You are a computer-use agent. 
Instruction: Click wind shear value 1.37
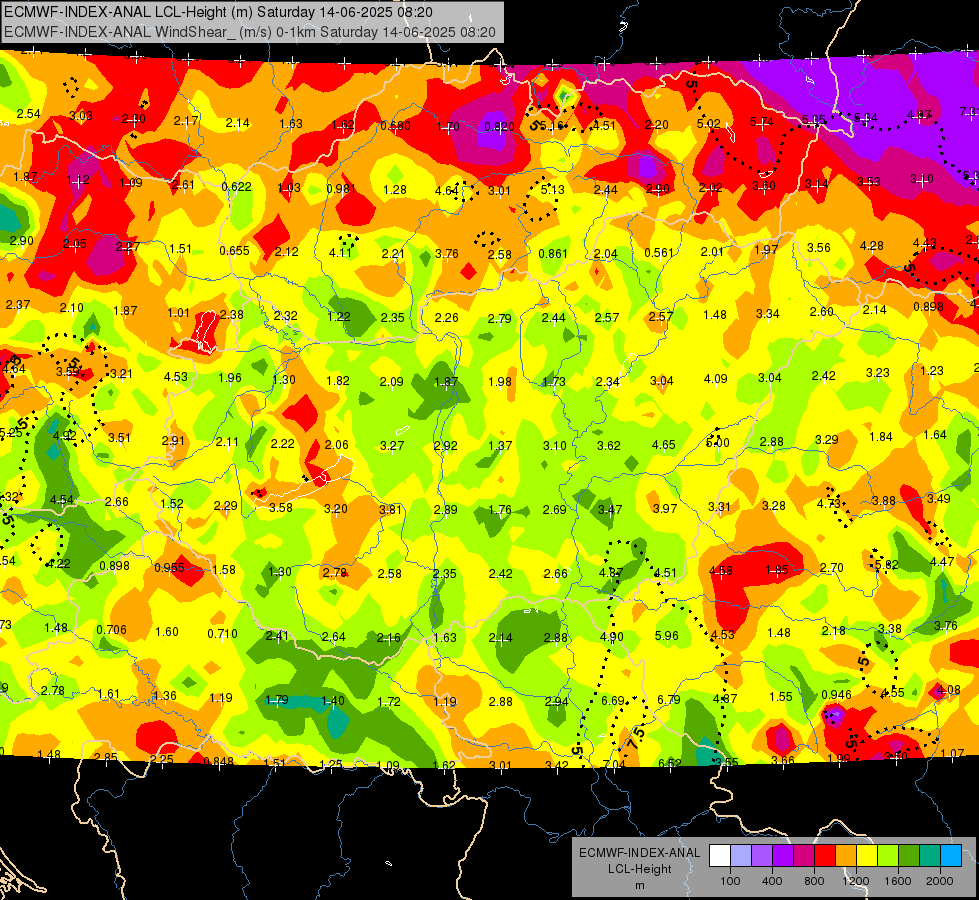(499, 445)
